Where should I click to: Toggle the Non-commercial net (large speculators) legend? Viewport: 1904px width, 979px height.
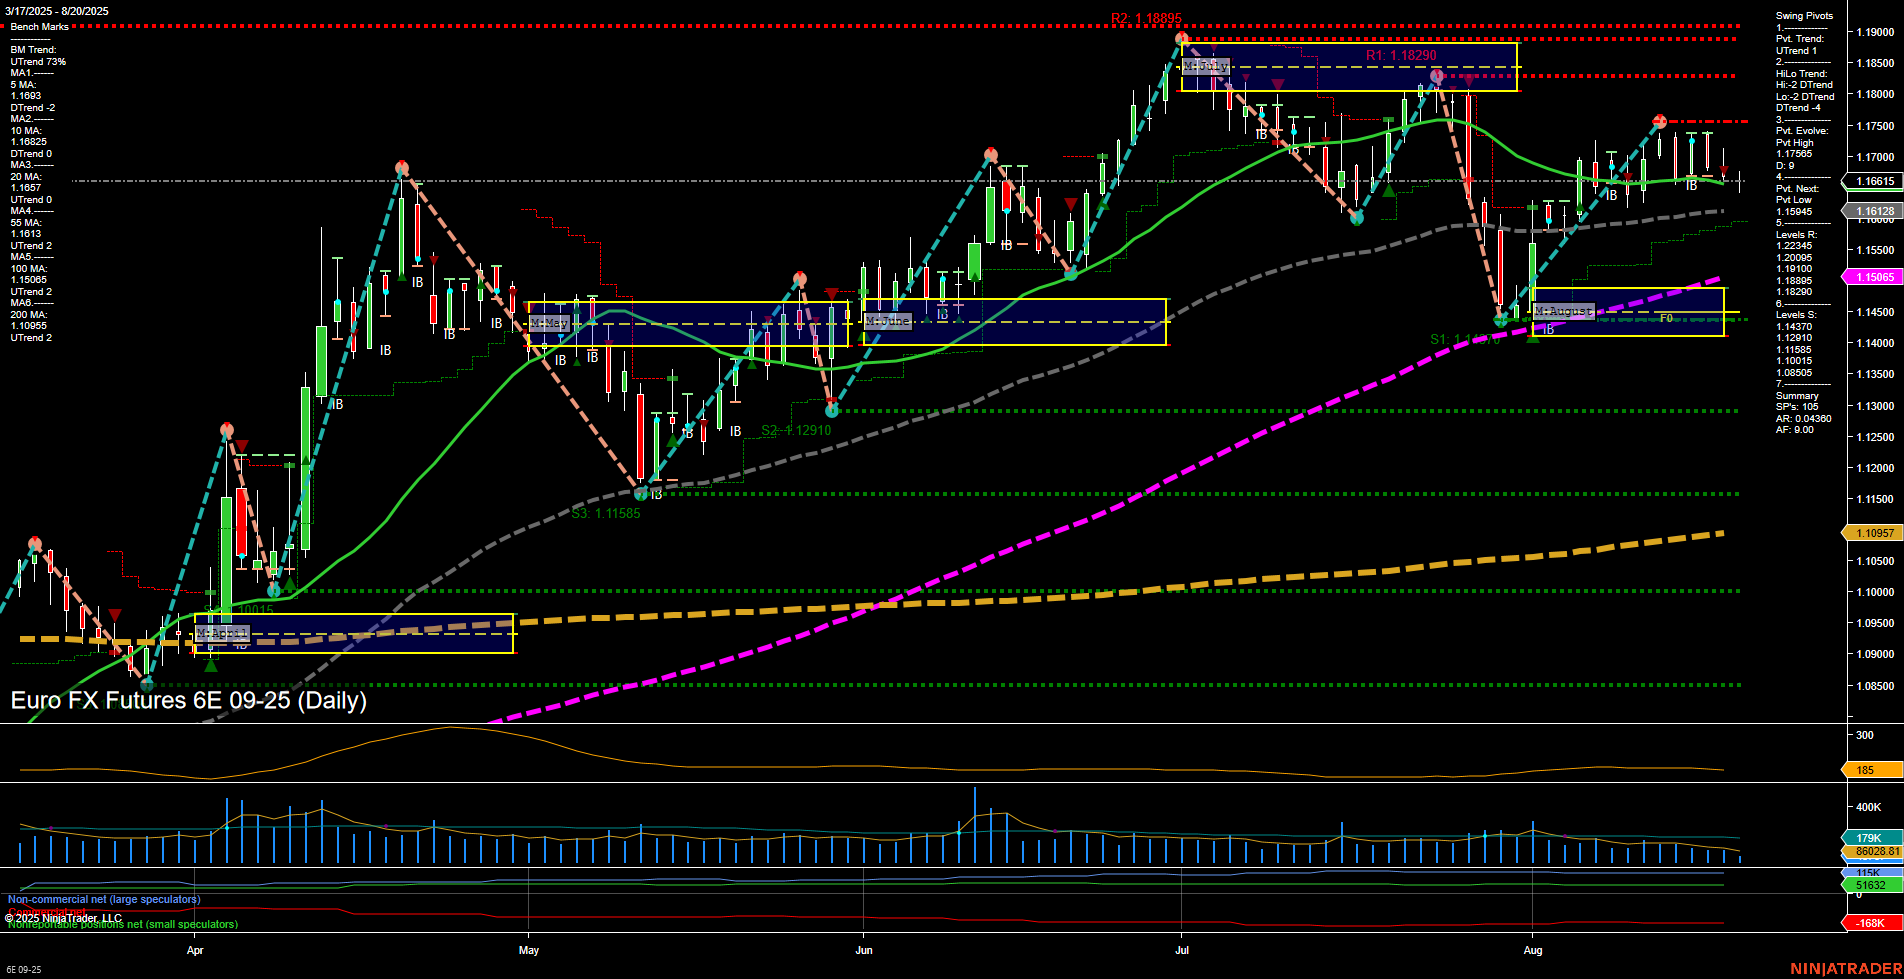pyautogui.click(x=102, y=899)
